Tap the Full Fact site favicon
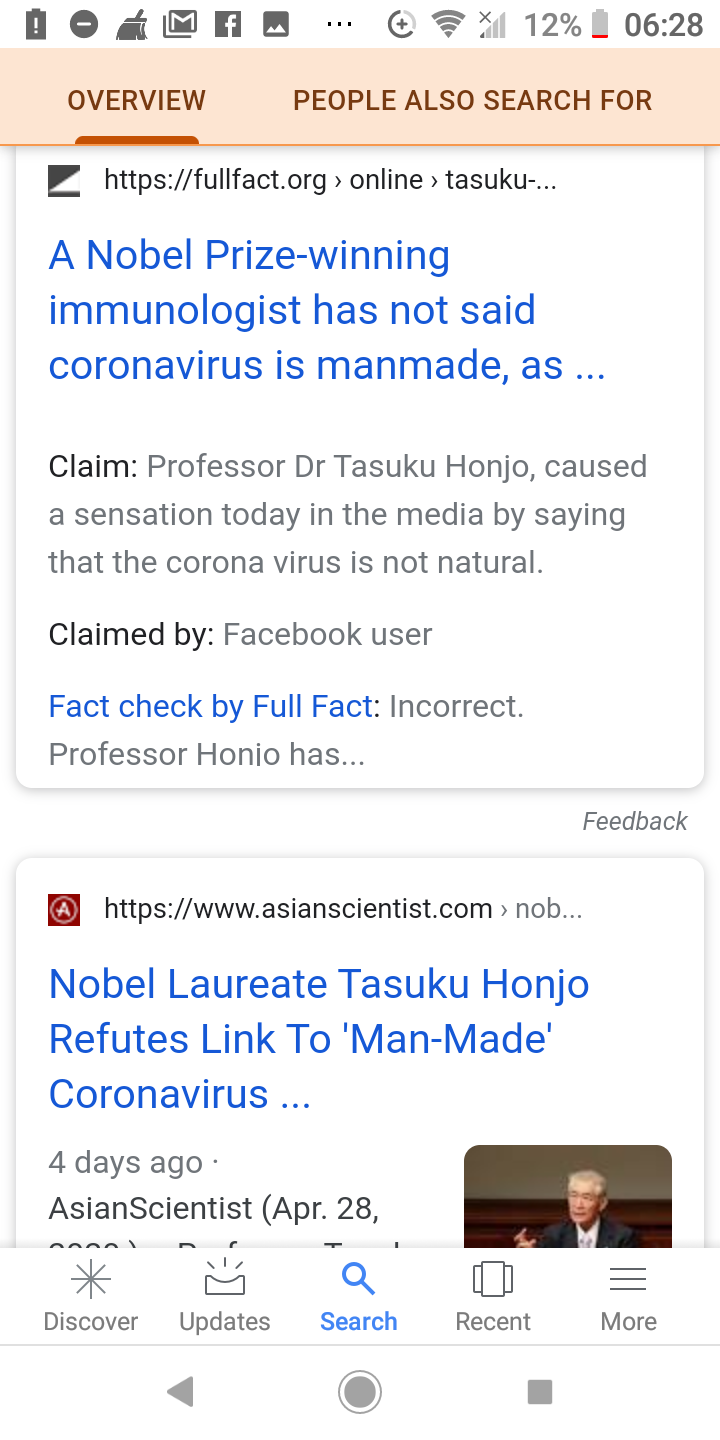 pyautogui.click(x=64, y=180)
